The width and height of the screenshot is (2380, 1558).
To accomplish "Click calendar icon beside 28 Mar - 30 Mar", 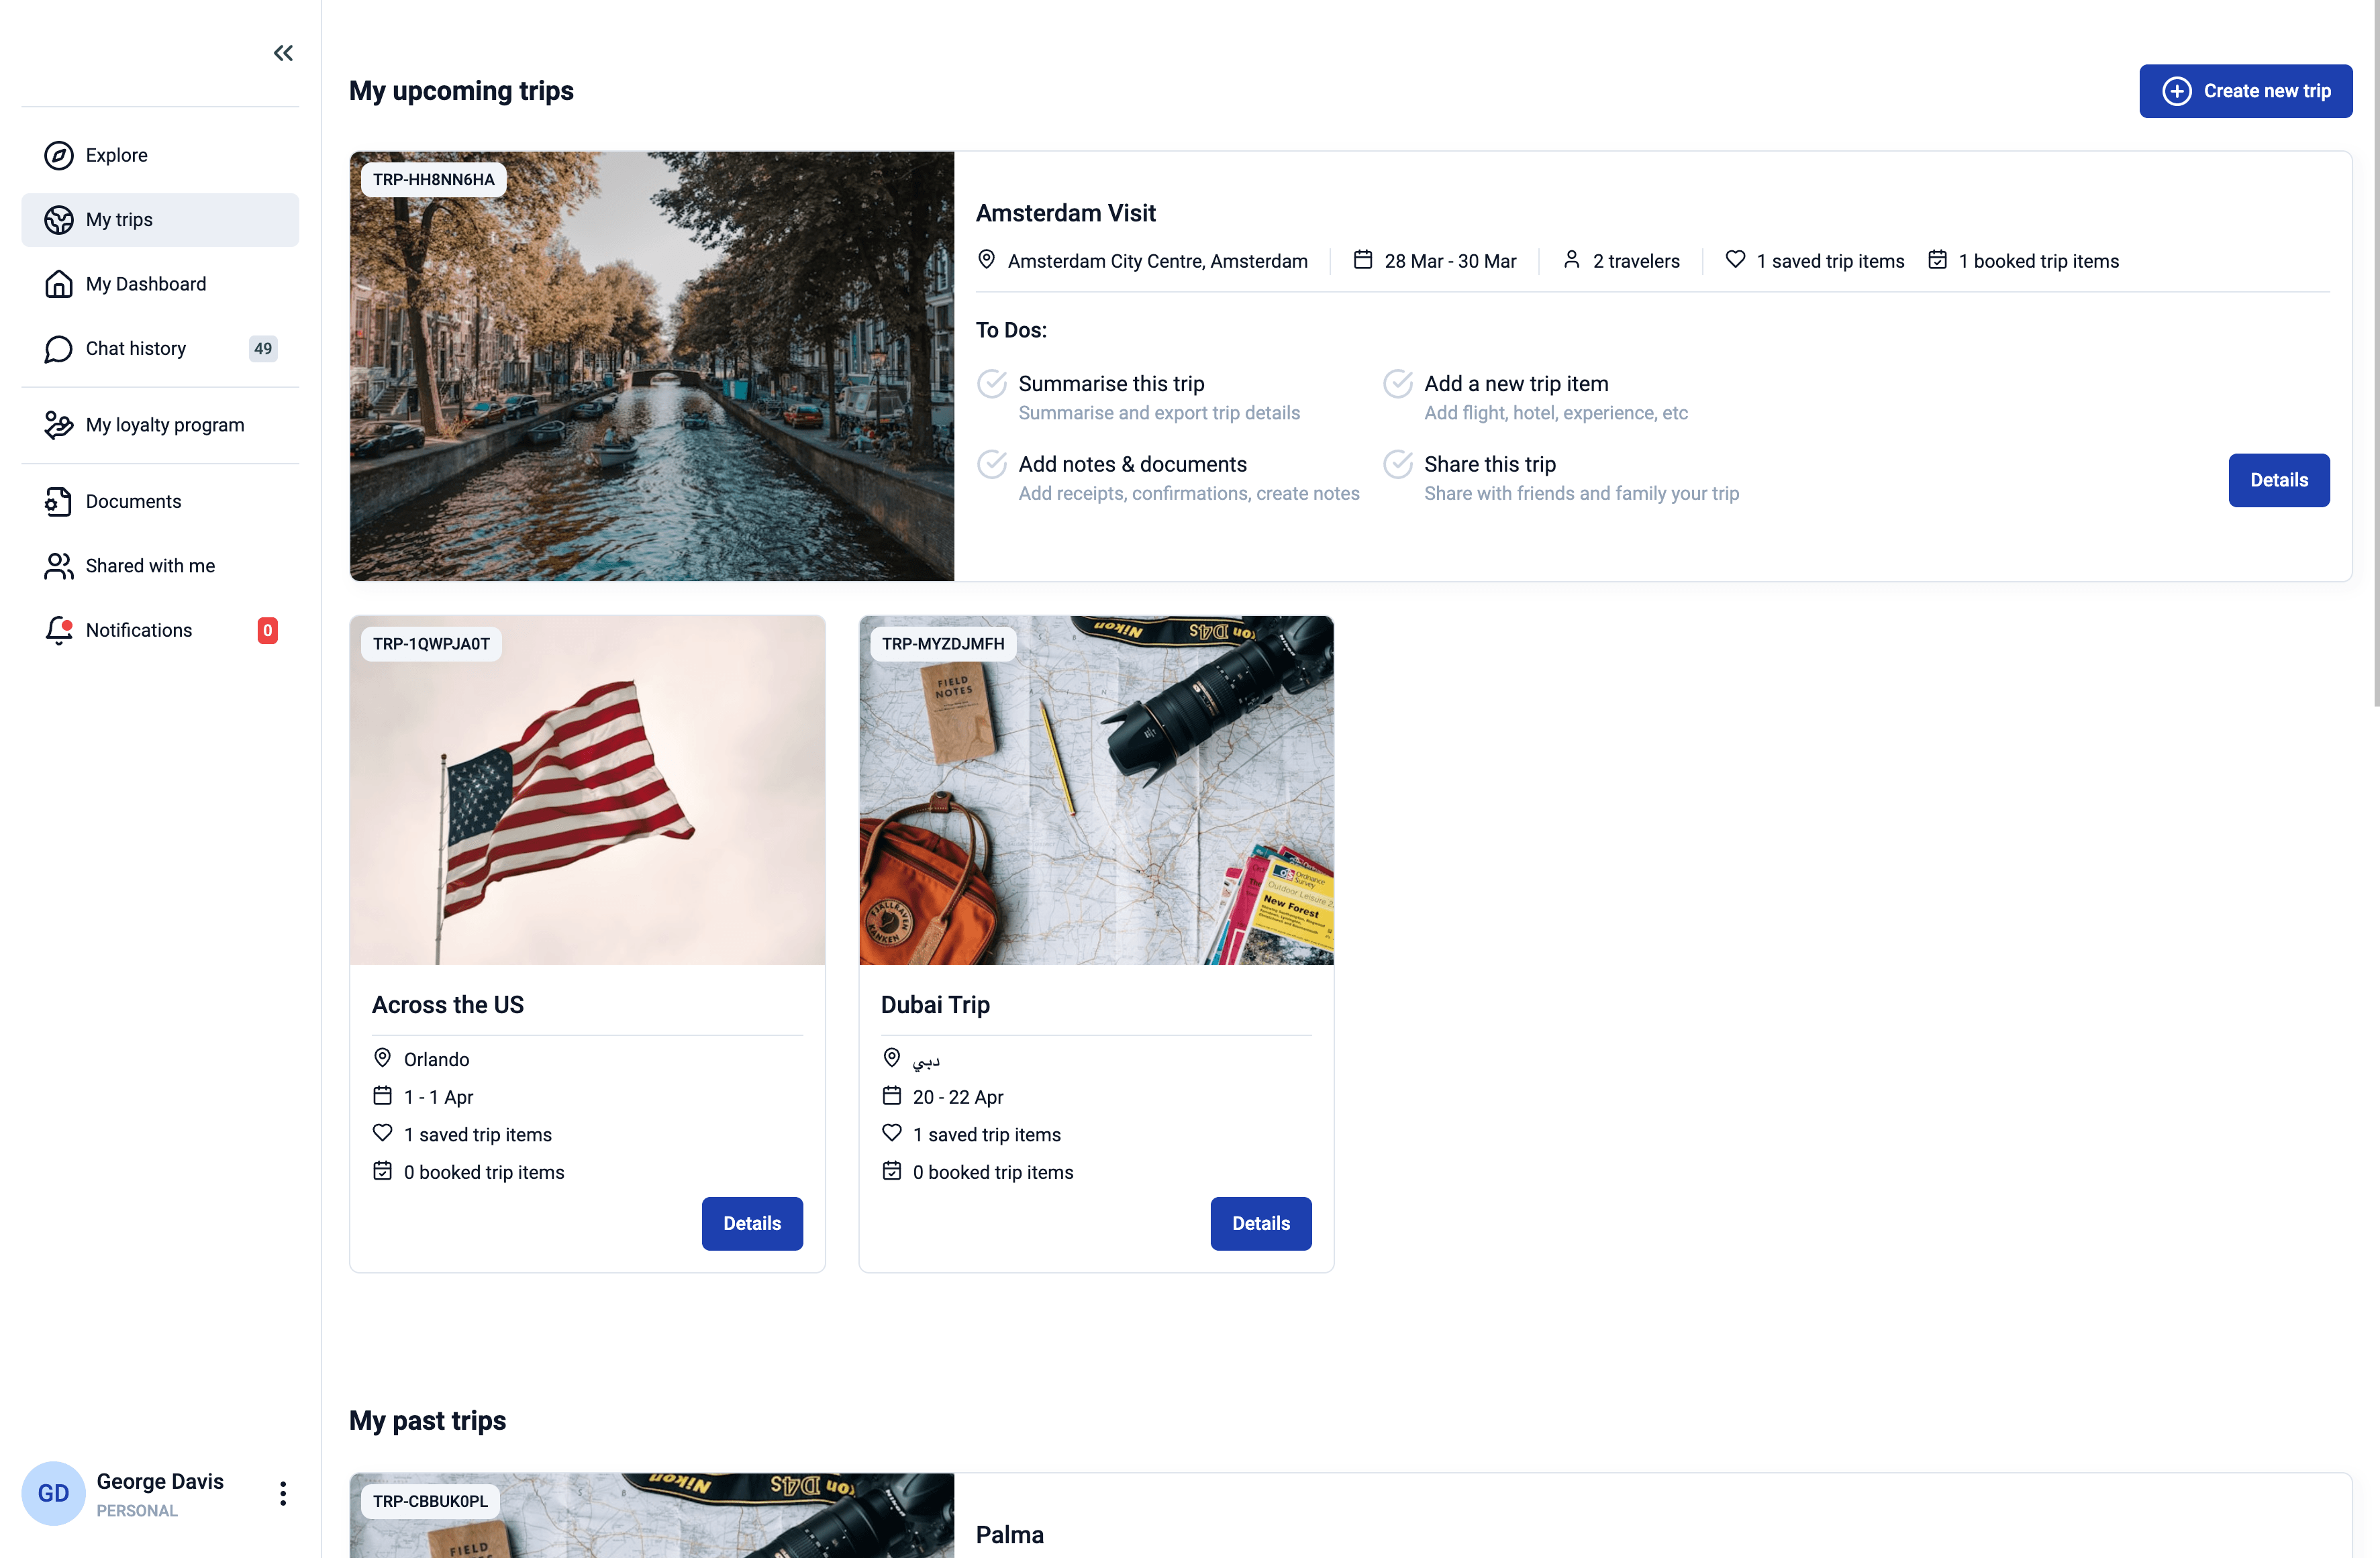I will pyautogui.click(x=1362, y=260).
